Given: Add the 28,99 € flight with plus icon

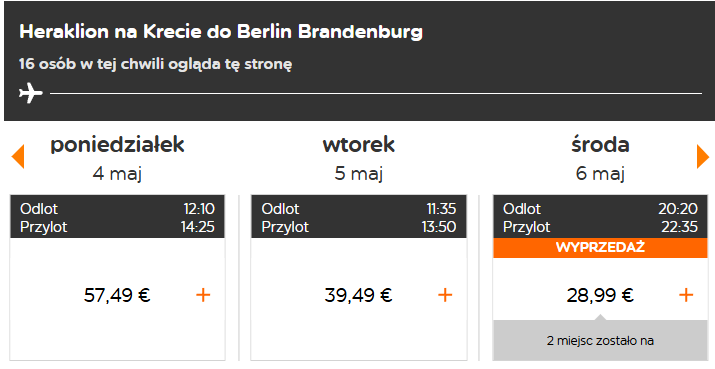Looking at the screenshot, I should [x=686, y=295].
